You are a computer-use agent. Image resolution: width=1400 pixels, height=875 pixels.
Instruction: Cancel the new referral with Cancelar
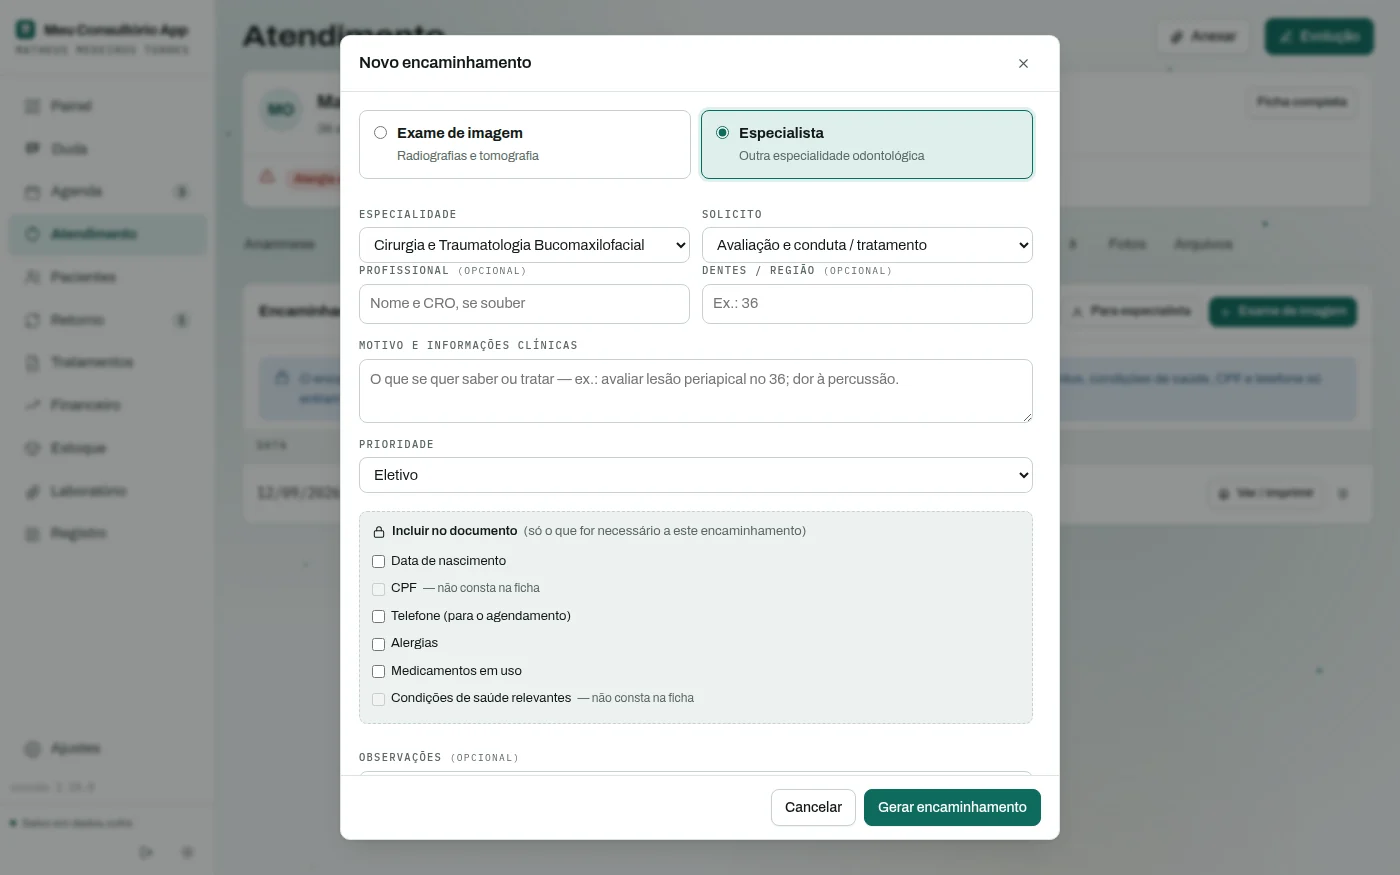point(813,807)
